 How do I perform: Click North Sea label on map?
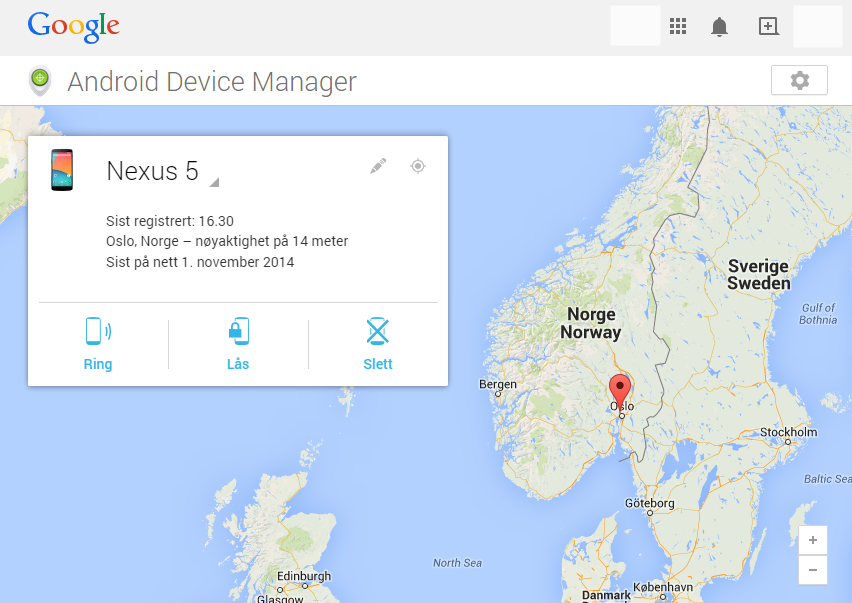point(458,563)
